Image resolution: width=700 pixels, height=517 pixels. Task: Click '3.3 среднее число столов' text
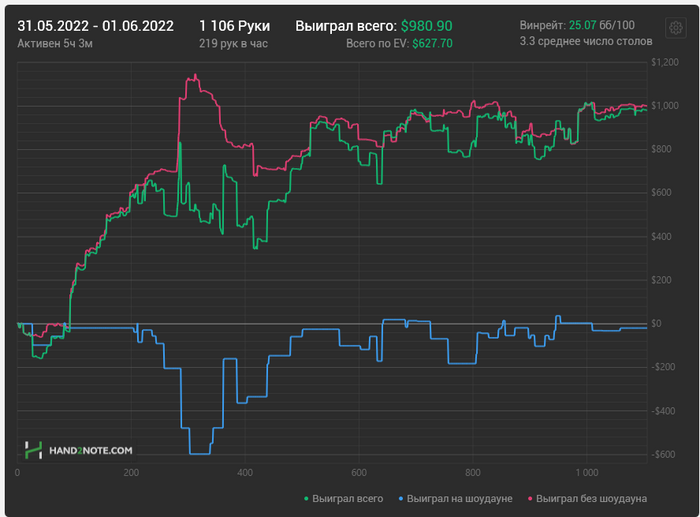click(x=586, y=42)
